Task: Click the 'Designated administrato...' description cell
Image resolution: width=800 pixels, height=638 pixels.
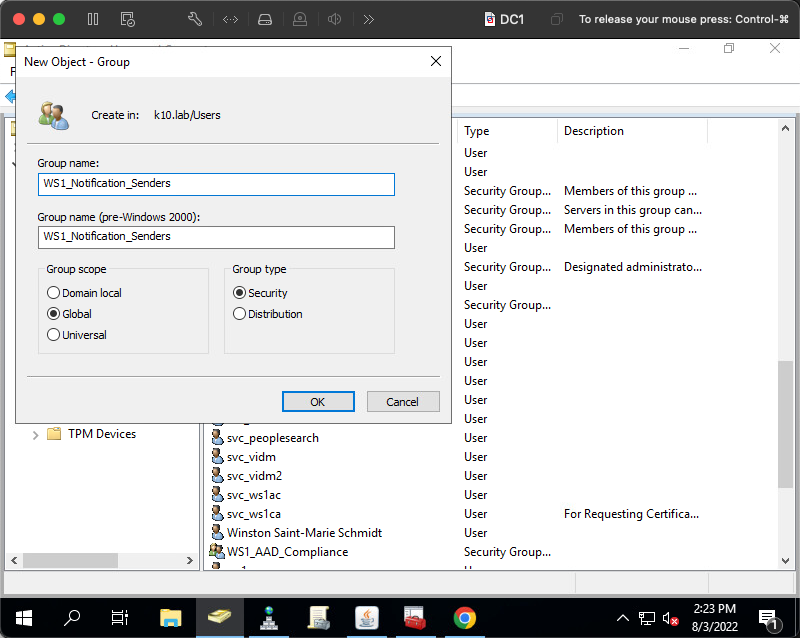Action: click(x=633, y=267)
